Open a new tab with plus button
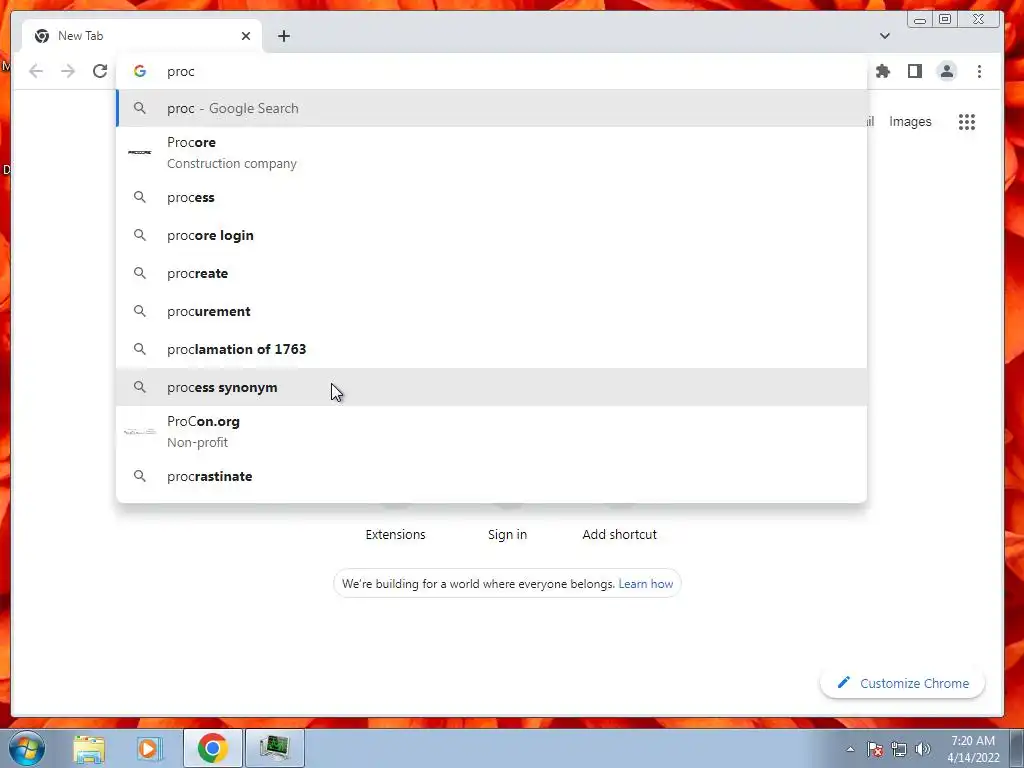 click(283, 36)
